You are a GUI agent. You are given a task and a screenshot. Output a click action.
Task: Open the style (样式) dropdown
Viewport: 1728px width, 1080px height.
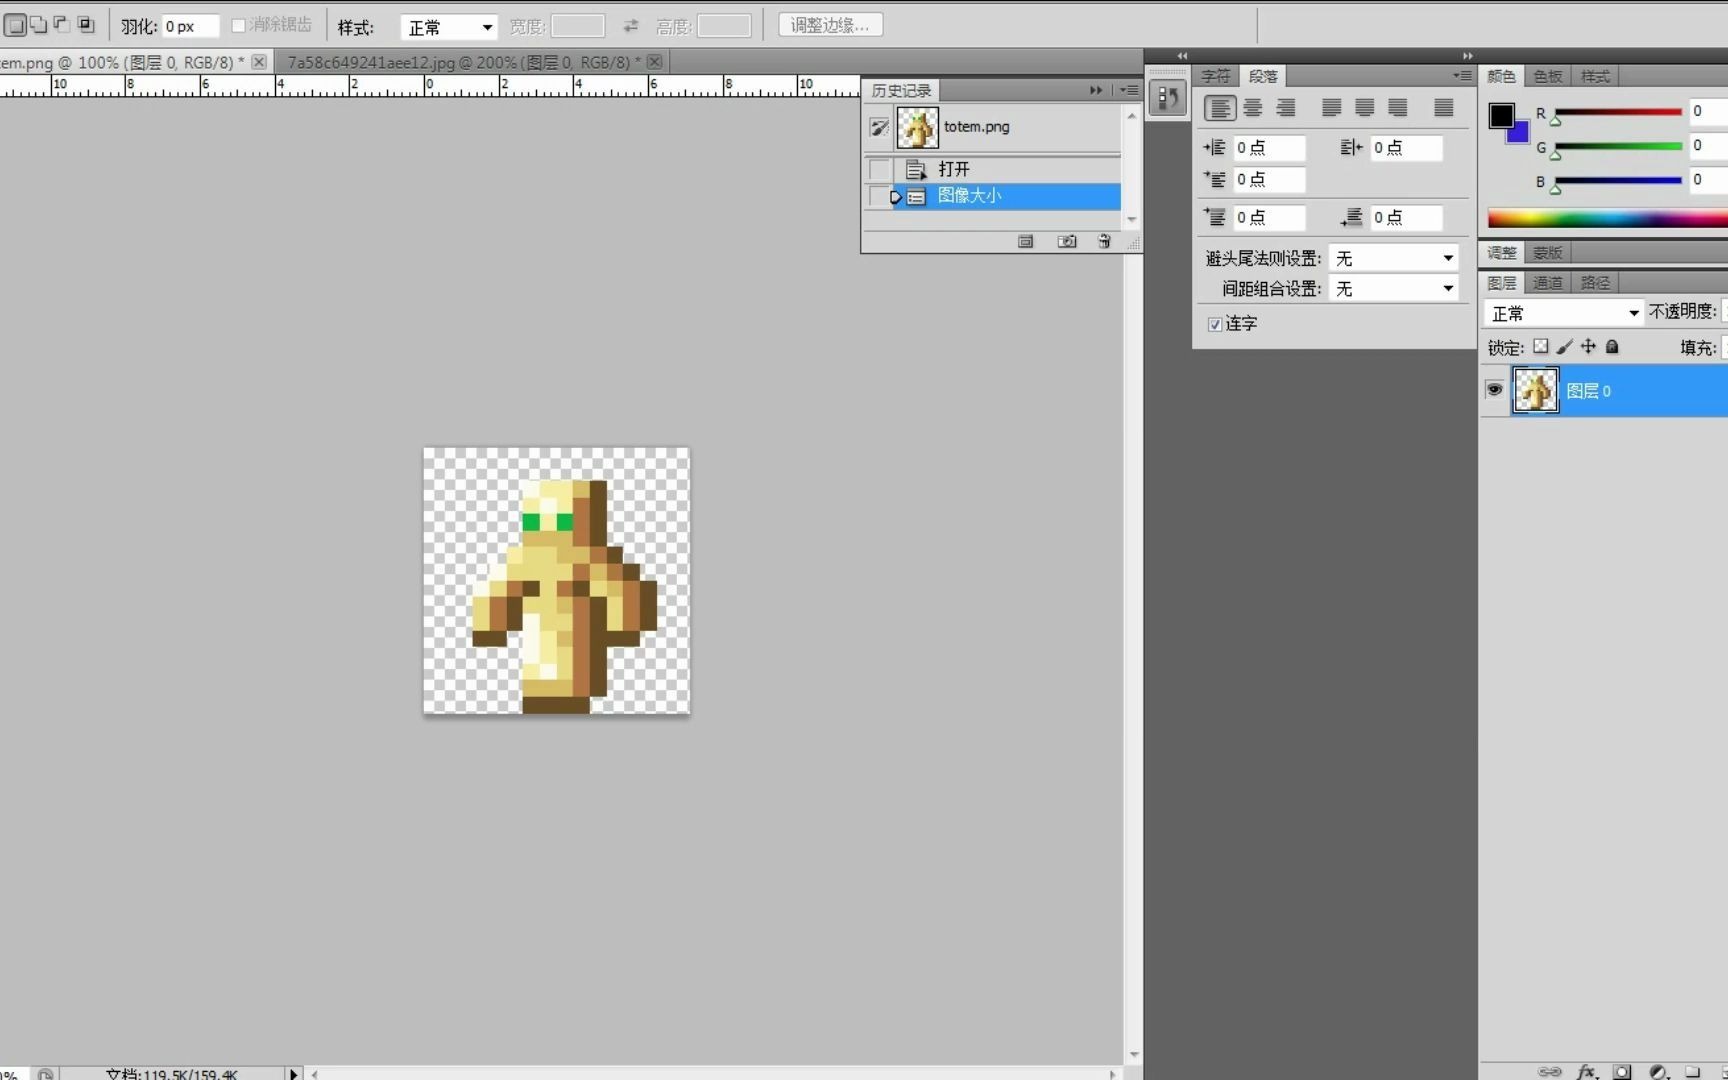point(448,27)
